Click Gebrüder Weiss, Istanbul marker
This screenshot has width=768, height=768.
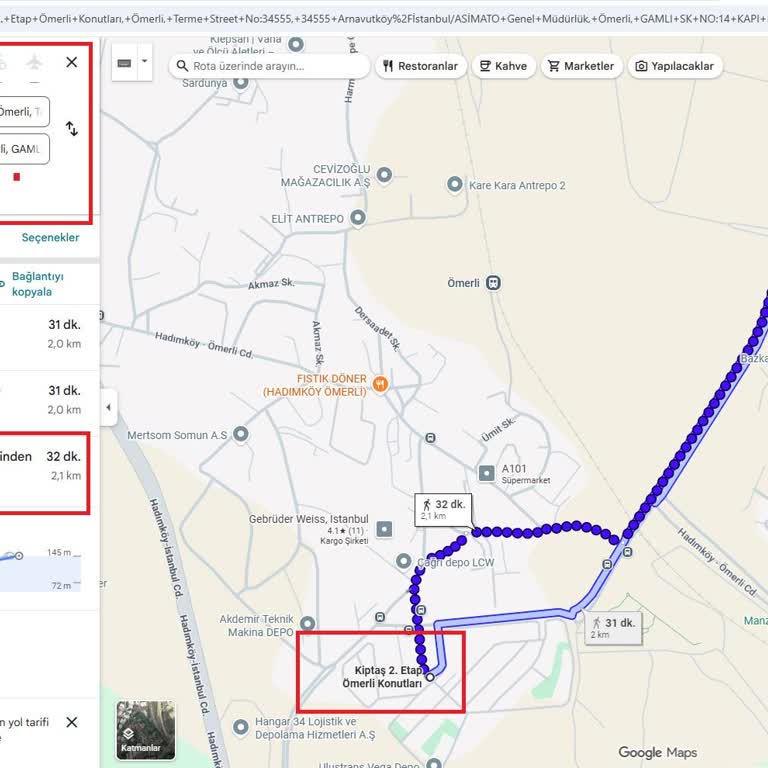384,529
